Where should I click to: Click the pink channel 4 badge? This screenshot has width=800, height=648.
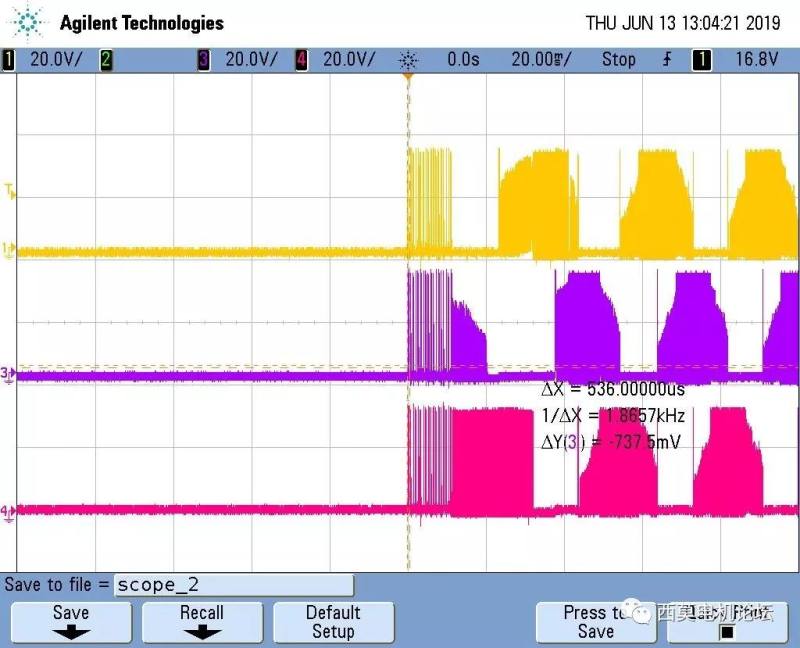point(302,60)
